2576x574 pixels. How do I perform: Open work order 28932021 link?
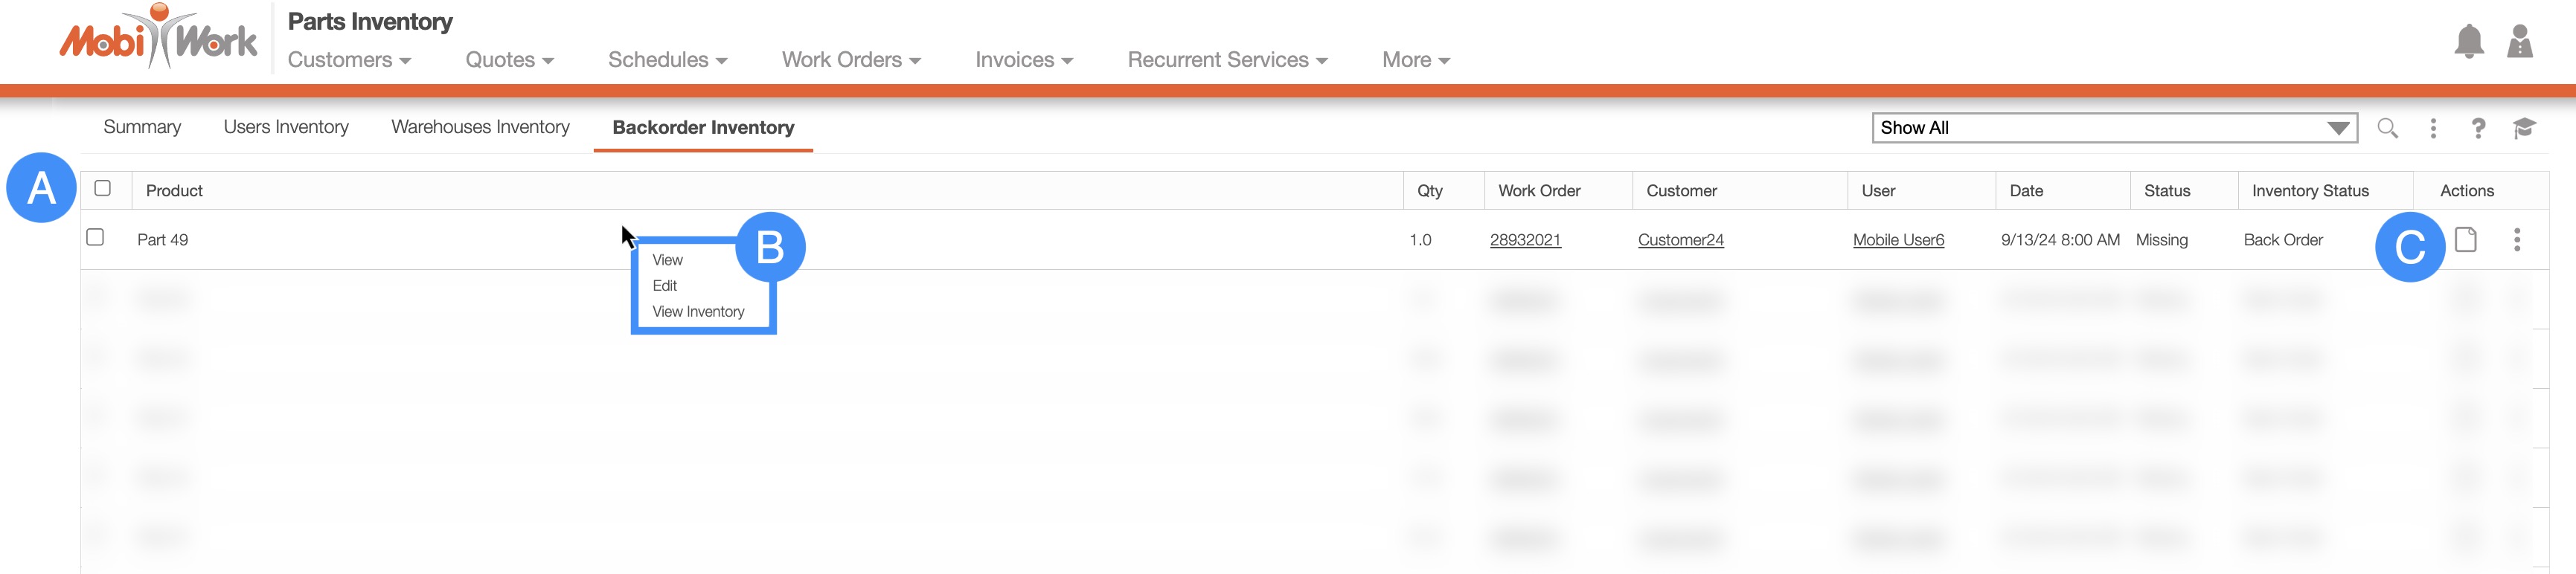coord(1524,240)
